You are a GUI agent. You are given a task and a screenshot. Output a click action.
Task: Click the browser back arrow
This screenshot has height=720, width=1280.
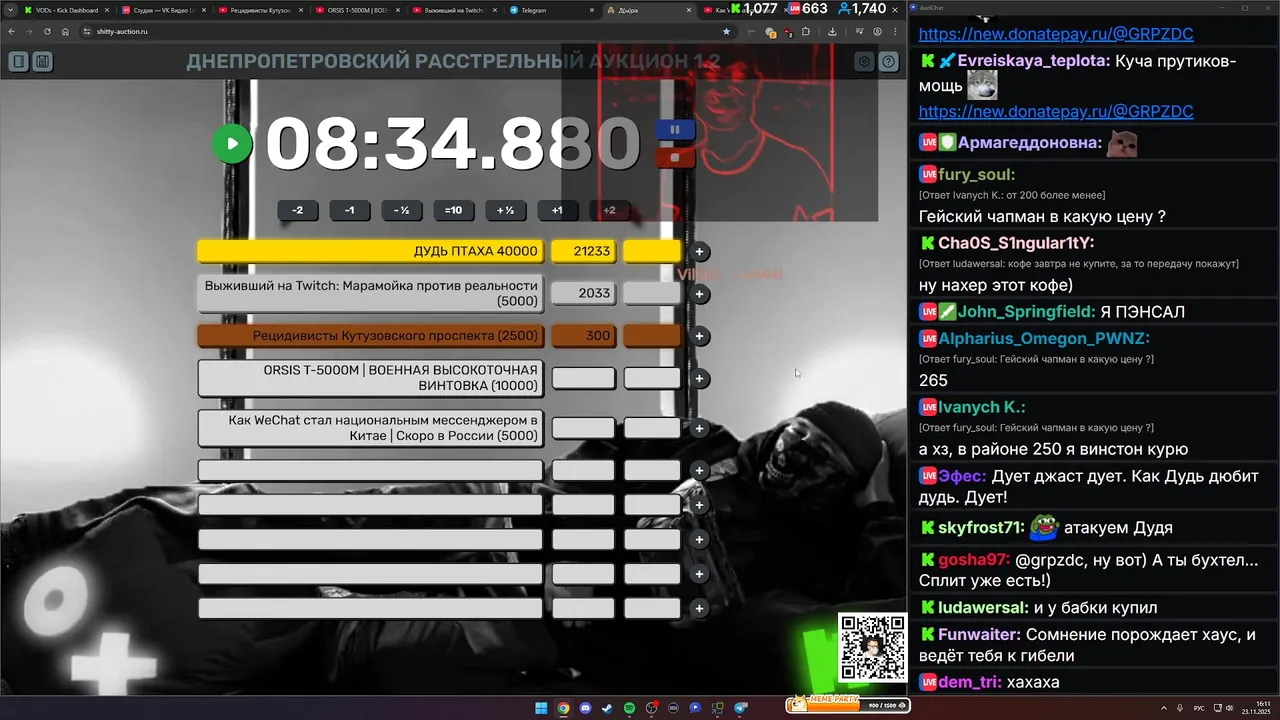tap(10, 32)
